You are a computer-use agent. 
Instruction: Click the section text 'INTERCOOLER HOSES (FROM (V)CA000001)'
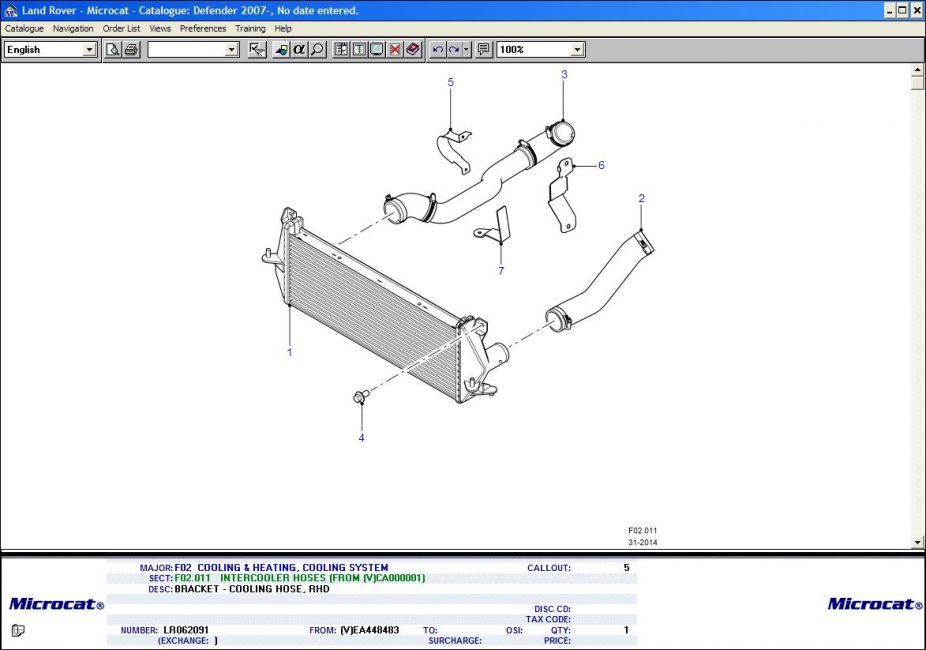pyautogui.click(x=322, y=578)
